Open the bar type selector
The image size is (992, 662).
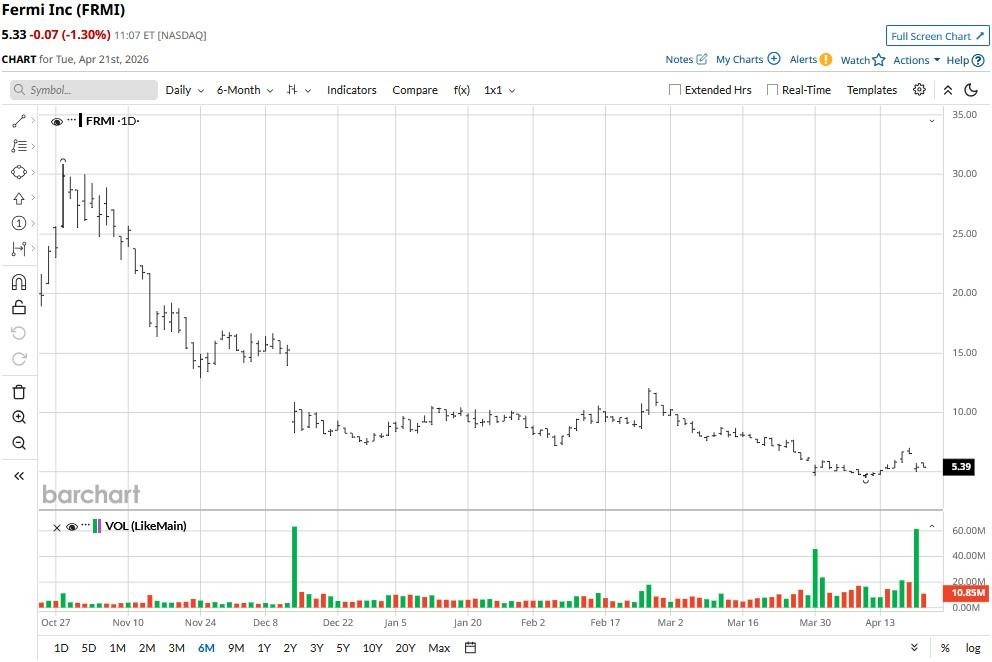coord(299,90)
